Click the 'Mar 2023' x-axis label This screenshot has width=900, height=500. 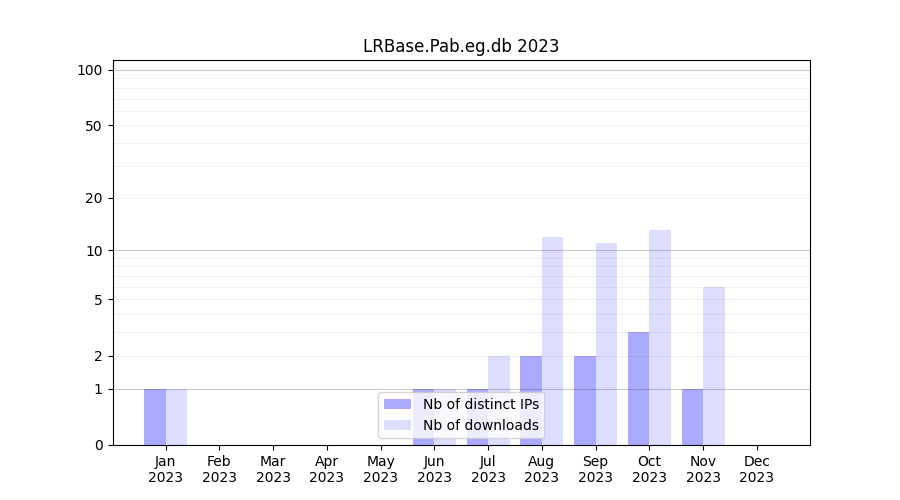tap(273, 469)
